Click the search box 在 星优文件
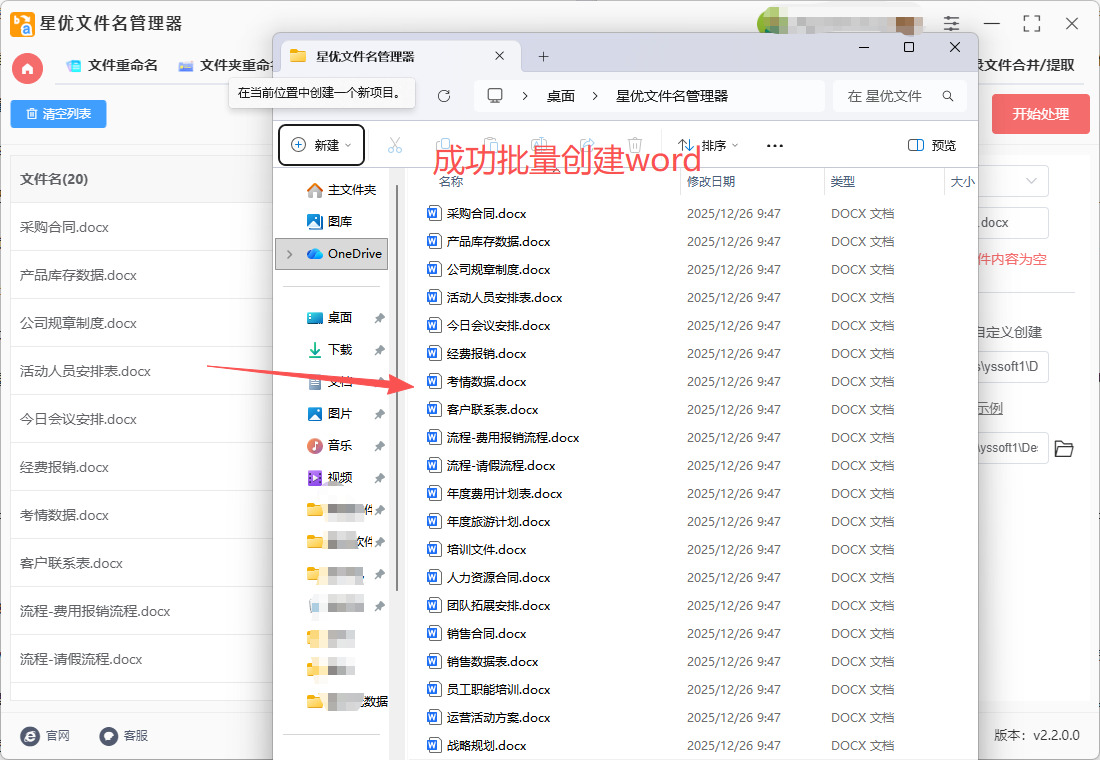Screen dimensions: 1100x760 pyautogui.click(x=899, y=96)
